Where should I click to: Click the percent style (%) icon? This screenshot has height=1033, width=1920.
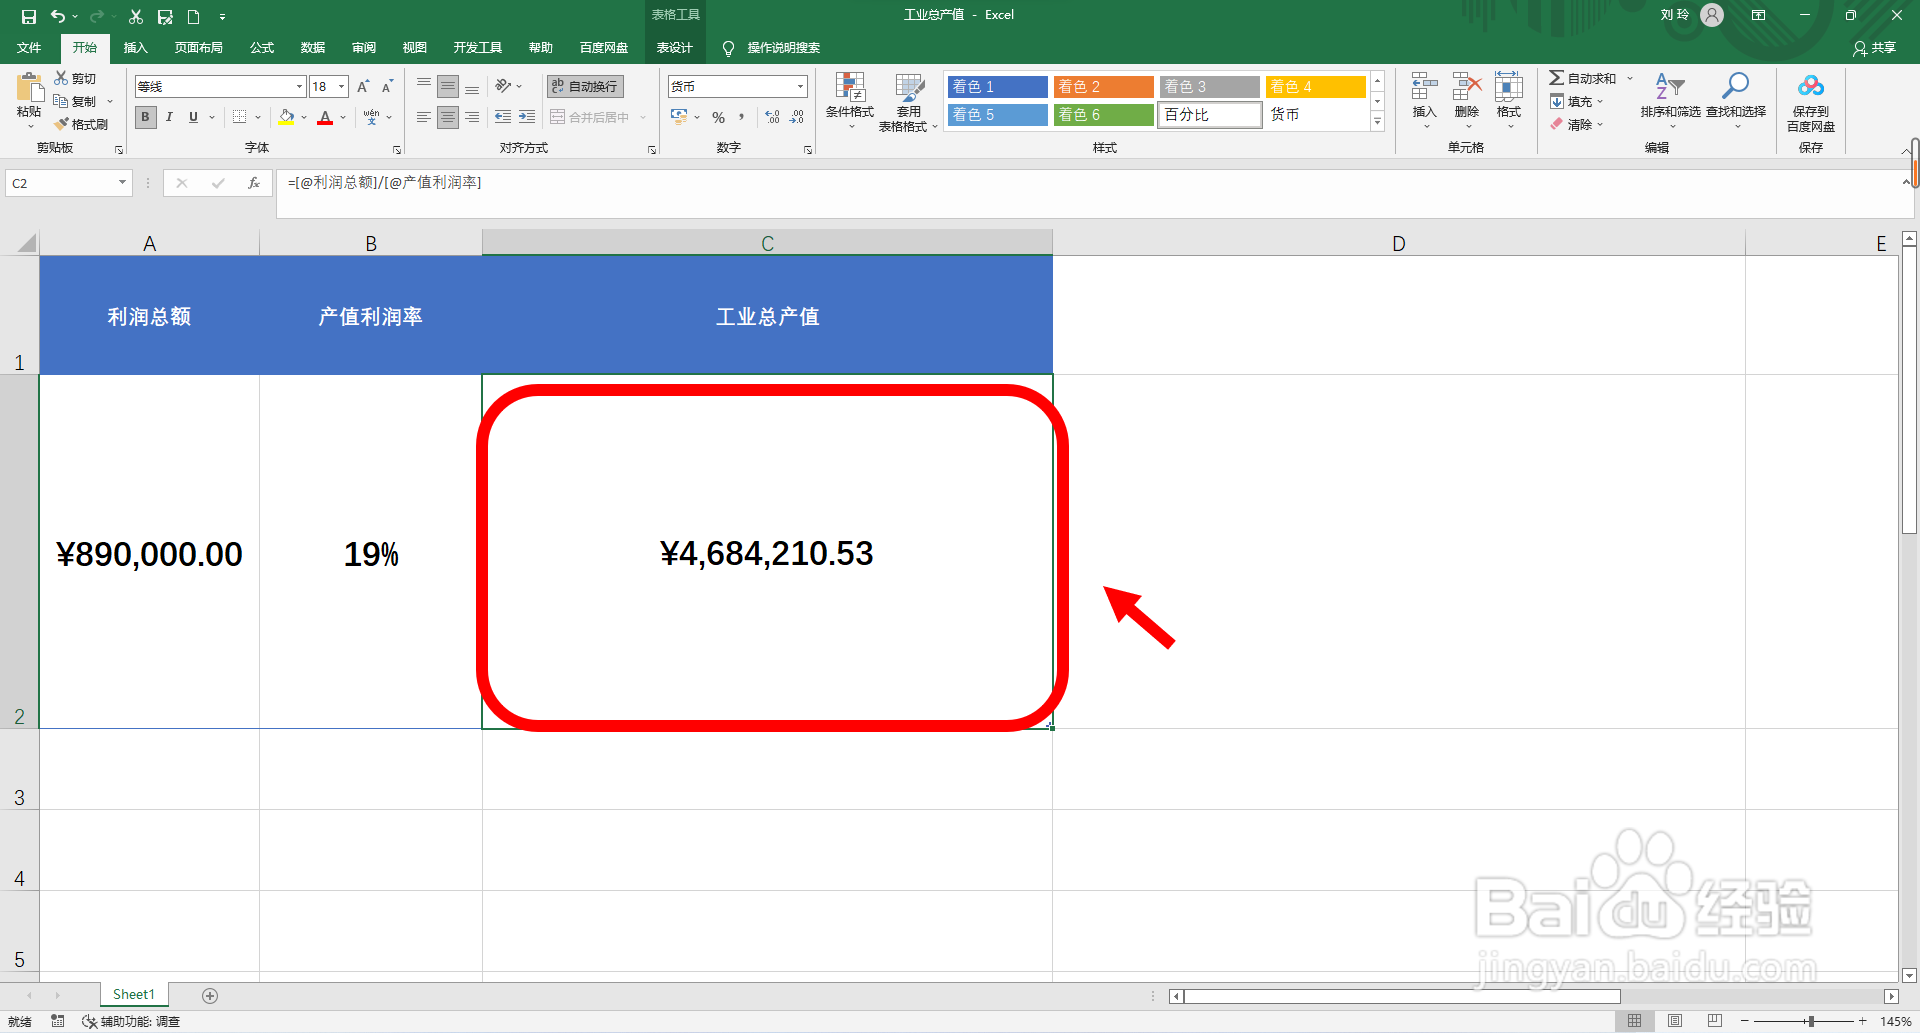pos(718,117)
